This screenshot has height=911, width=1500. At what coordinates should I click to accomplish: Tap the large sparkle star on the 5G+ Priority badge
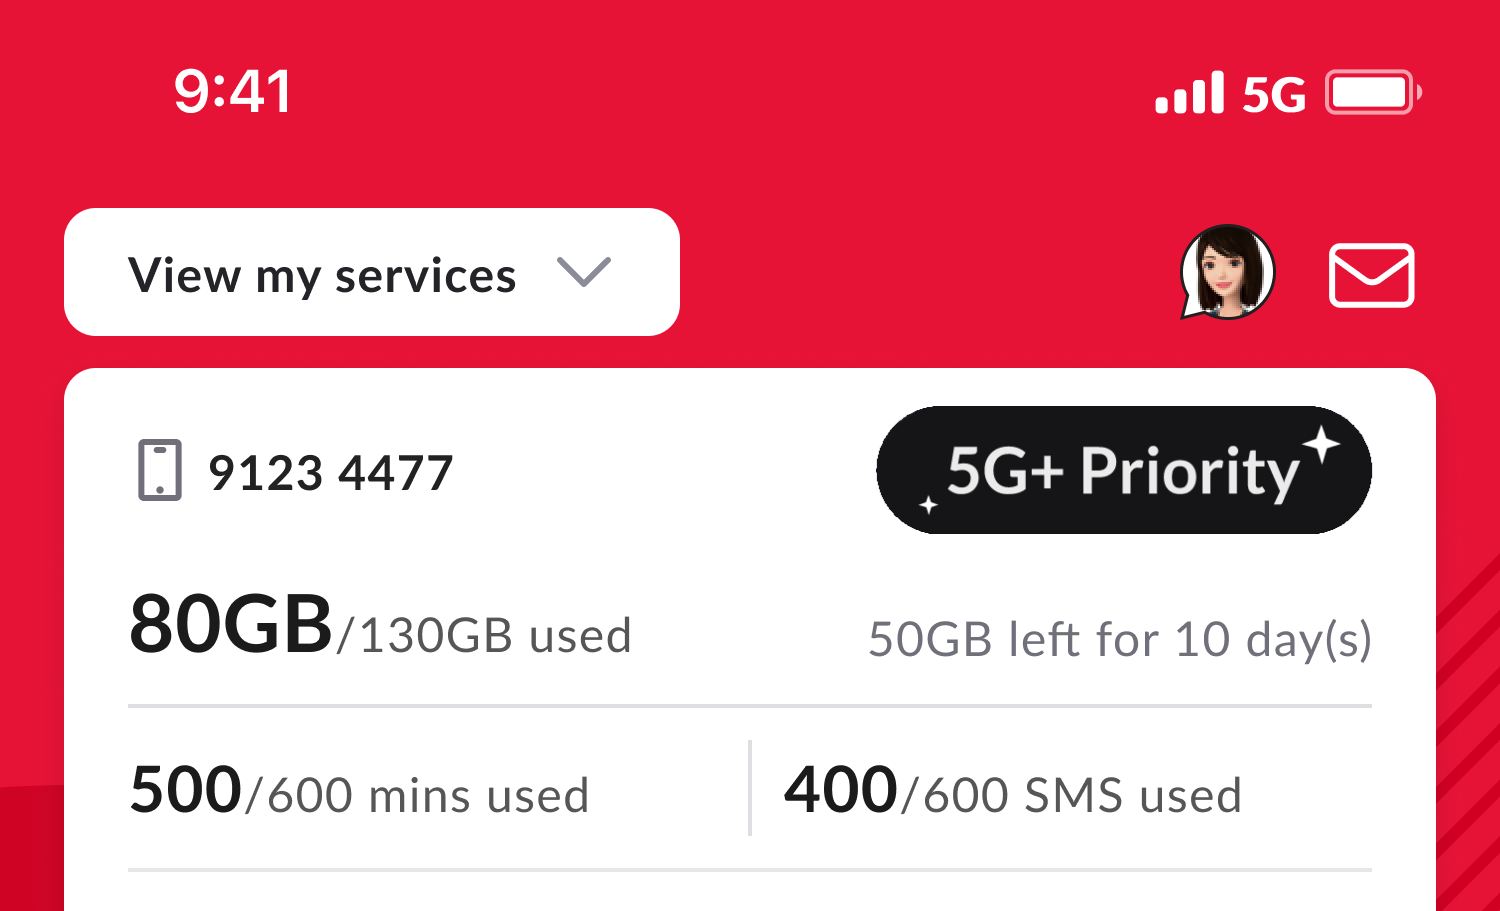pyautogui.click(x=1321, y=444)
